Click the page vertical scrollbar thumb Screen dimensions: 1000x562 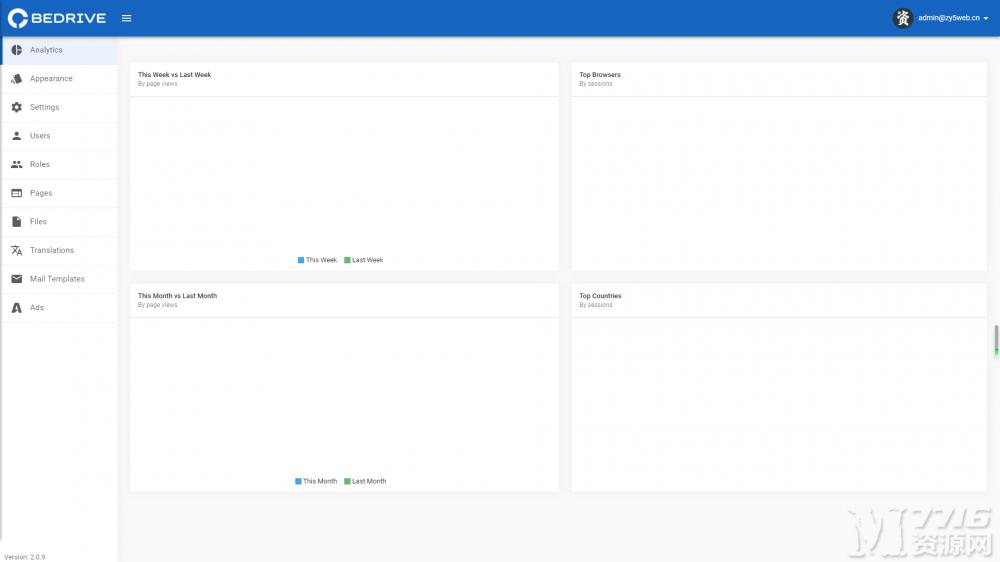[x=996, y=340]
